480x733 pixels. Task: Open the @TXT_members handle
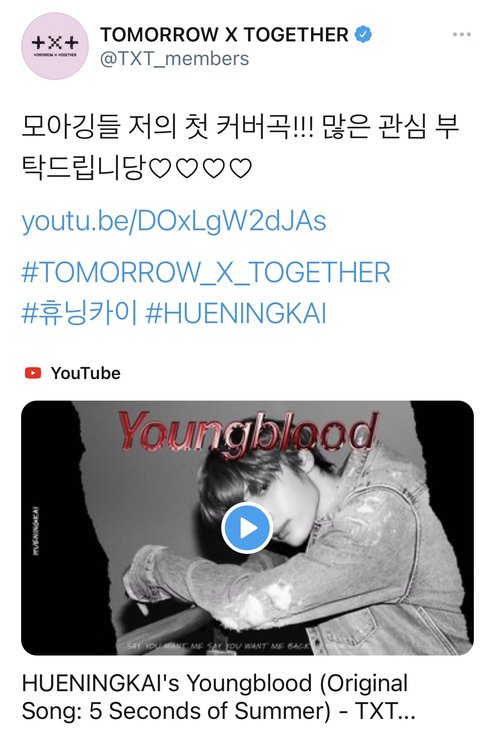(x=174, y=59)
